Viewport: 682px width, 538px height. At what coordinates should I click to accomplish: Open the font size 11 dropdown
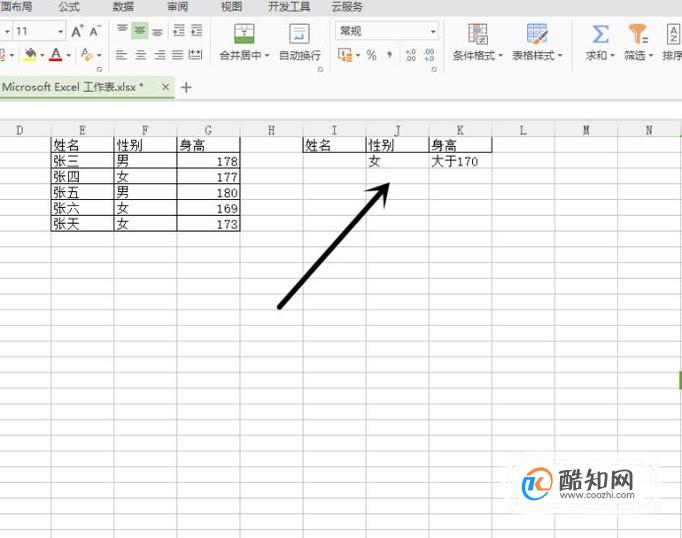click(60, 31)
